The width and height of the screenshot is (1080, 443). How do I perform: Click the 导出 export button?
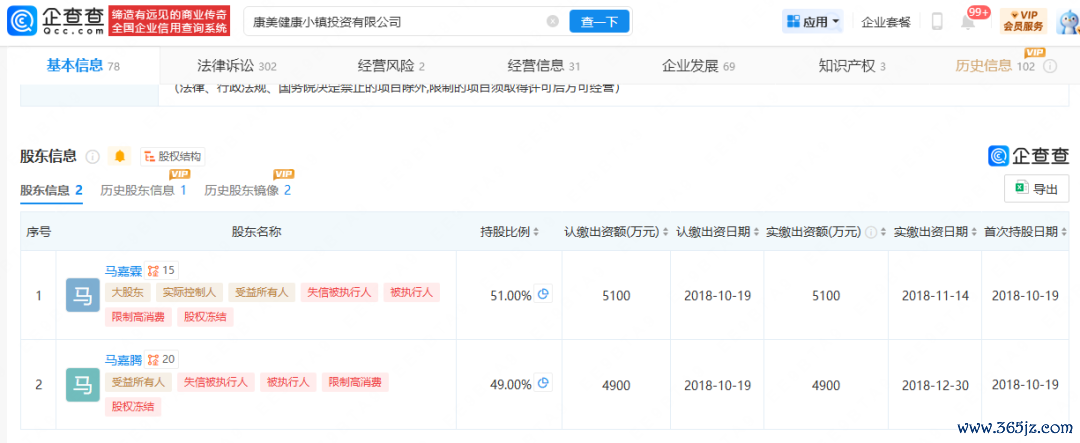coord(1037,189)
